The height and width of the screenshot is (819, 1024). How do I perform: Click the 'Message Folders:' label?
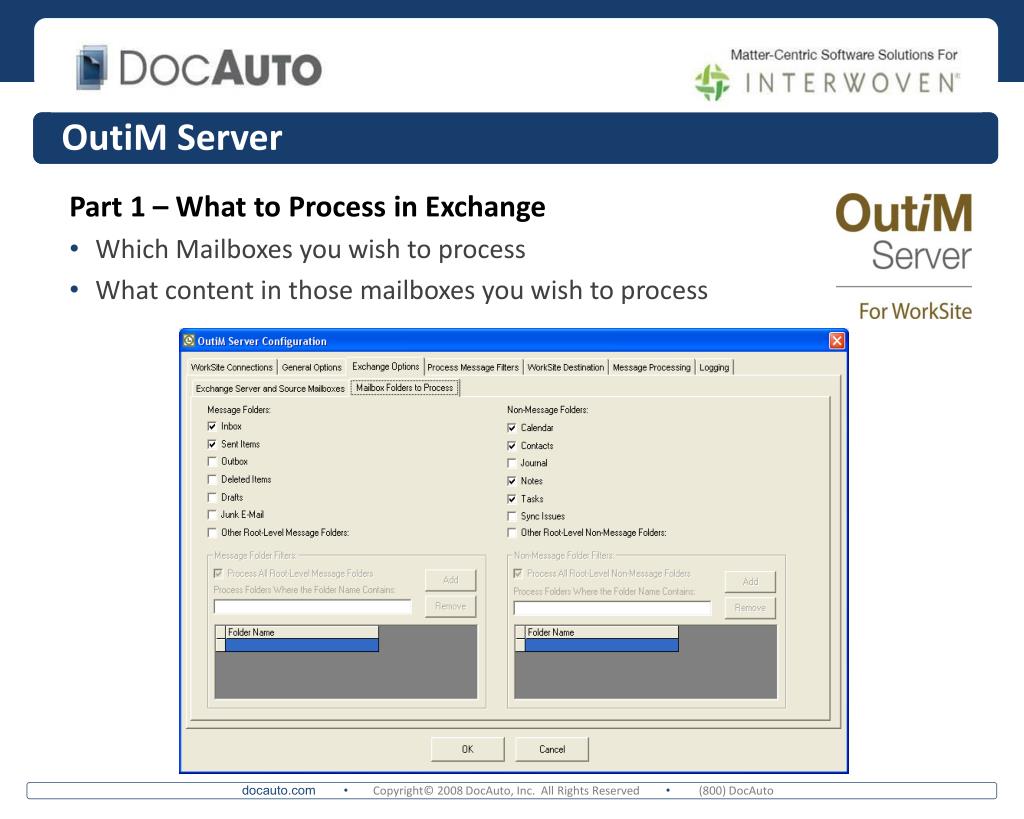click(239, 410)
